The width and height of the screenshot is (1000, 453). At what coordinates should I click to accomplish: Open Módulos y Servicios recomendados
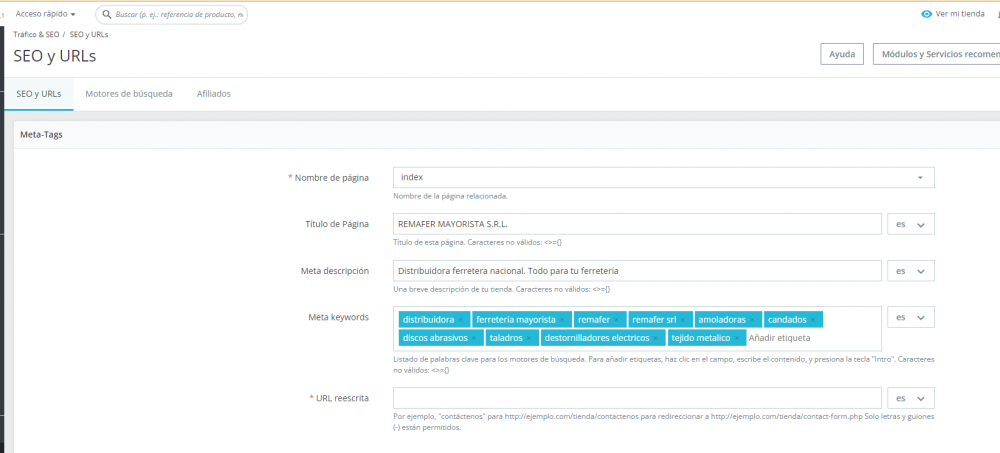[x=936, y=54]
